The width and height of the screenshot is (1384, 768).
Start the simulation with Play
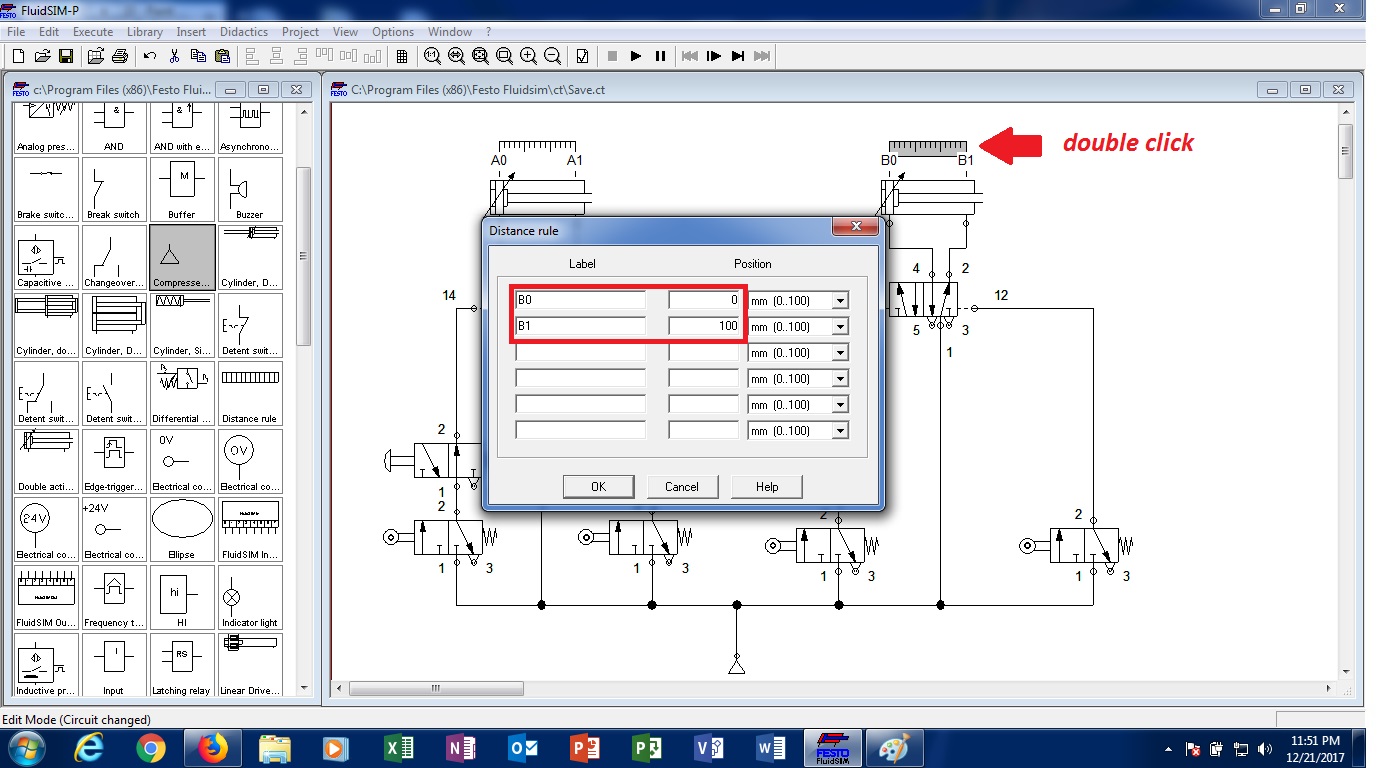(636, 56)
